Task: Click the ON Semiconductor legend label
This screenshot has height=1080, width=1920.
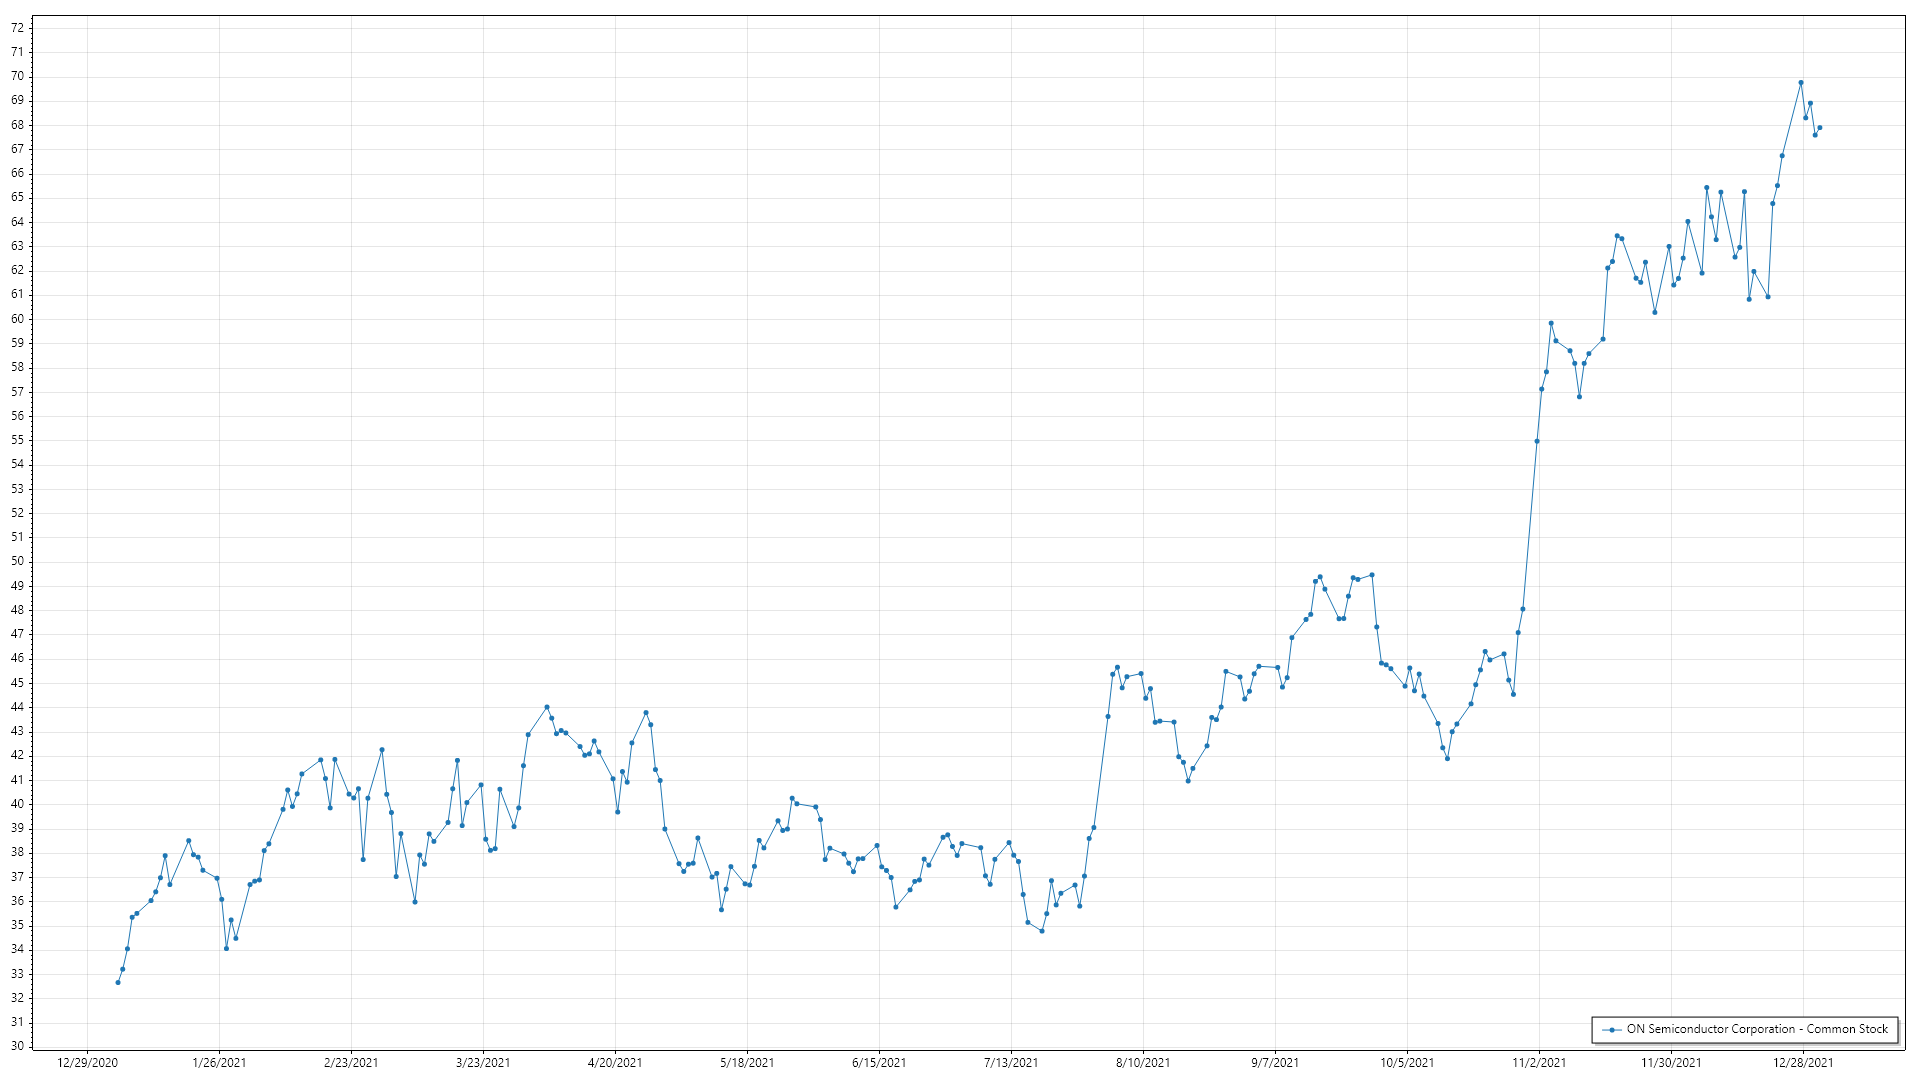Action: [1757, 1029]
